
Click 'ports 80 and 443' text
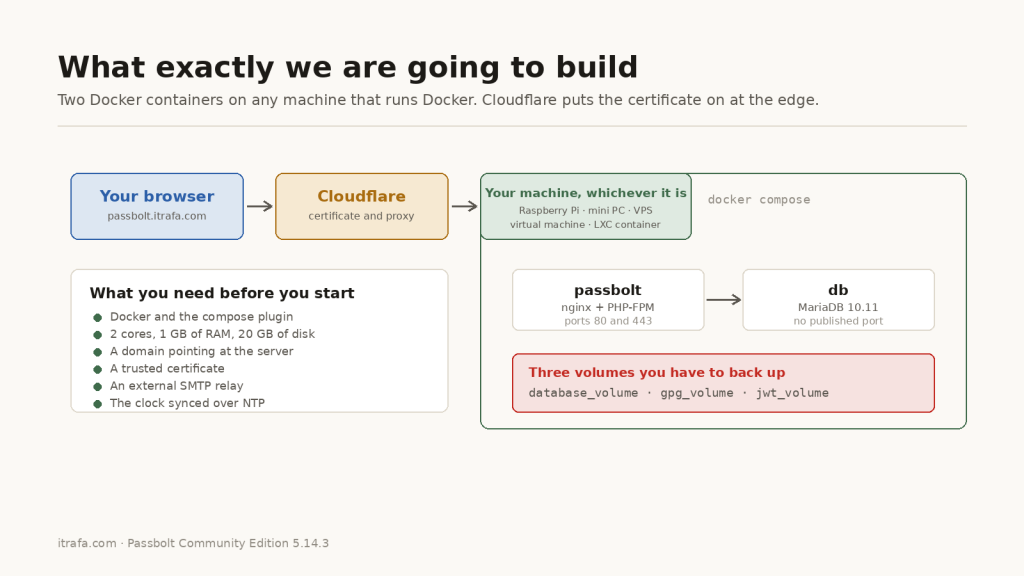[x=608, y=321]
